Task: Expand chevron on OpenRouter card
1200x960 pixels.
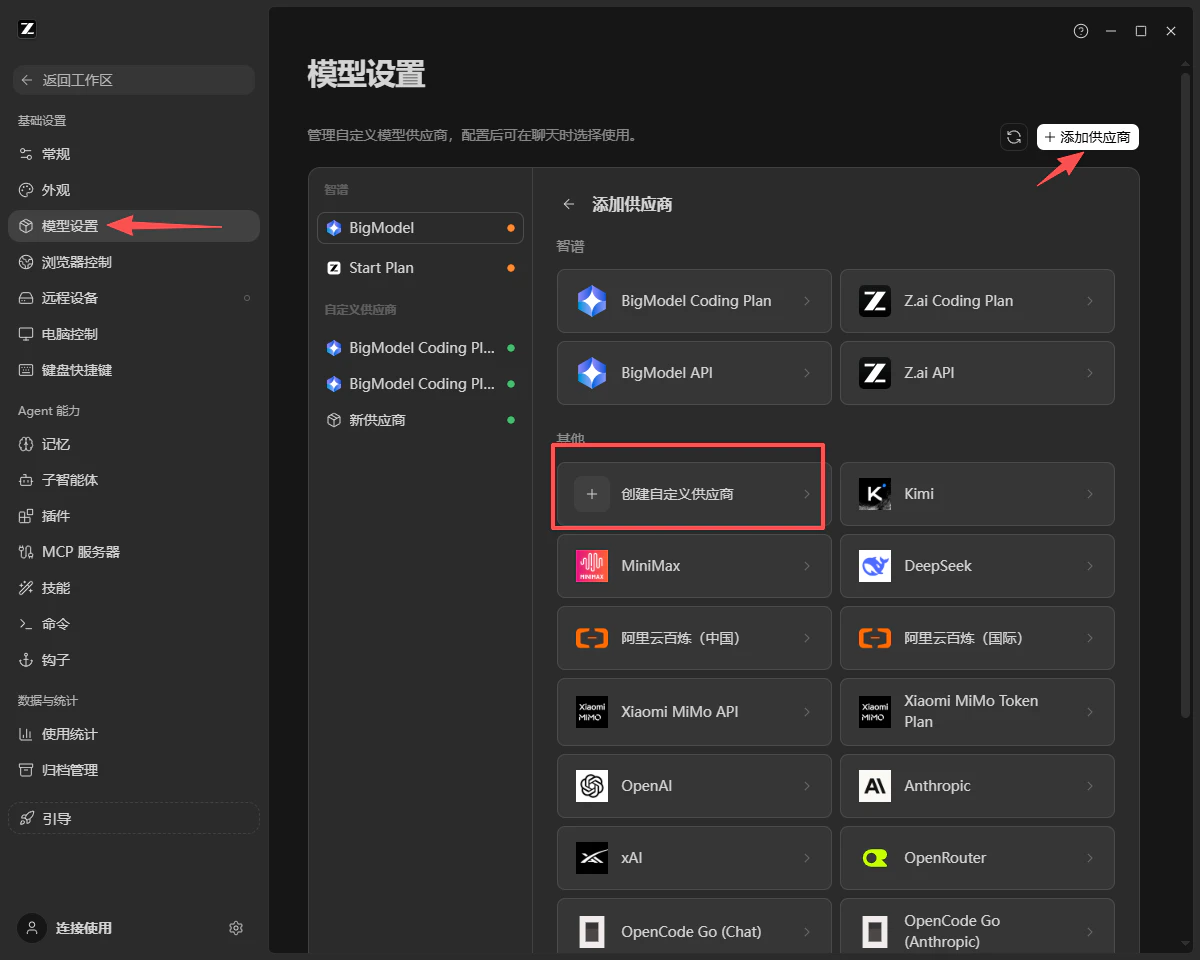Action: click(x=1090, y=858)
